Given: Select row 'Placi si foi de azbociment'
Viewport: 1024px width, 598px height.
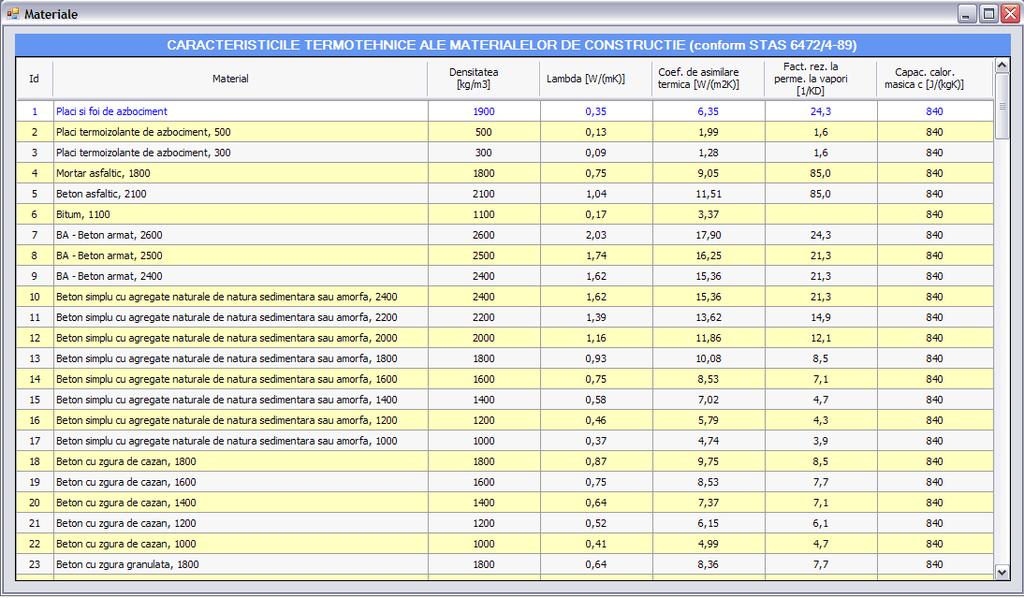Looking at the screenshot, I should (x=504, y=112).
